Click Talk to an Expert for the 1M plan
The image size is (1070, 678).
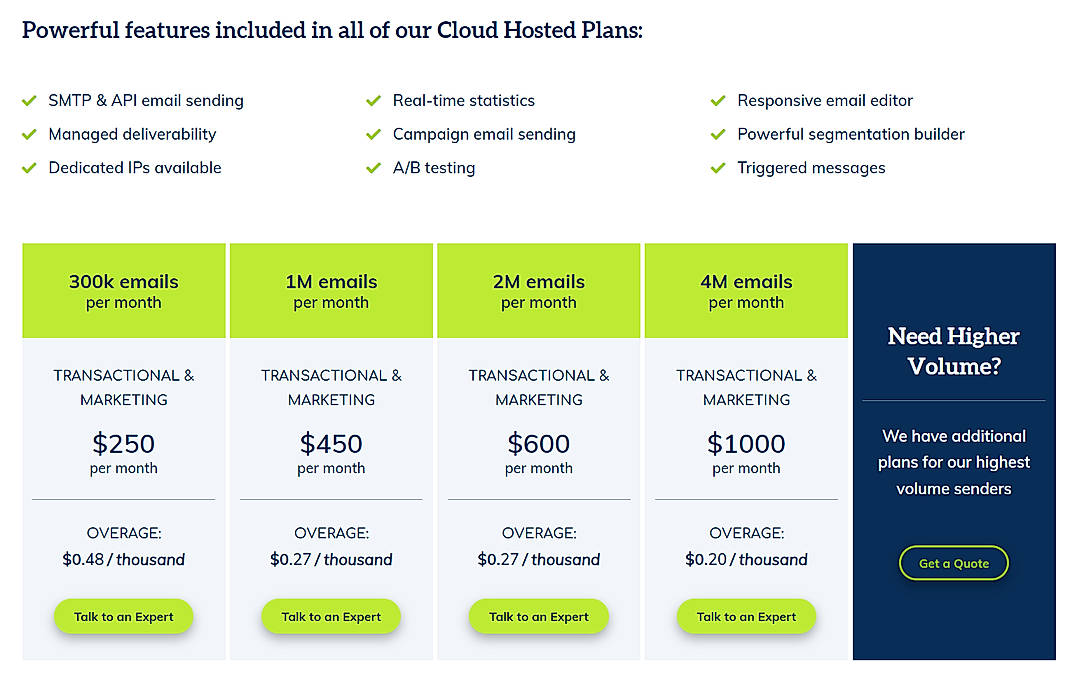coord(331,617)
